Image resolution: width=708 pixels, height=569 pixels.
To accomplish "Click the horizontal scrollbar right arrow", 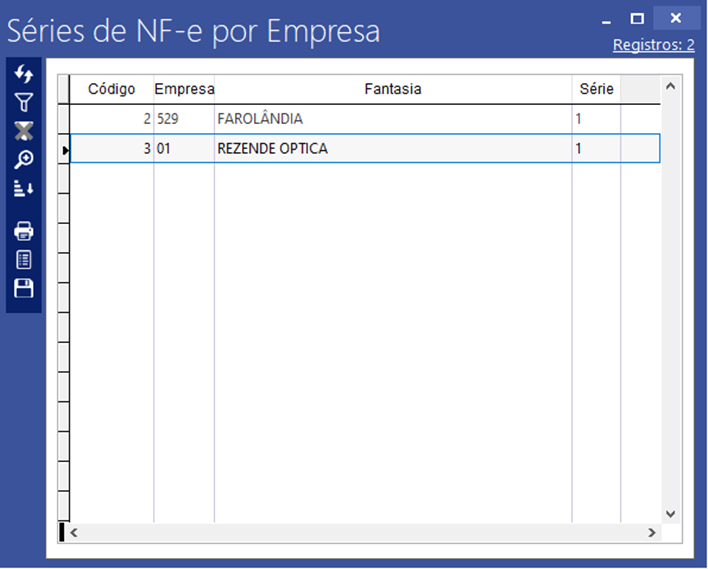I will 651,533.
